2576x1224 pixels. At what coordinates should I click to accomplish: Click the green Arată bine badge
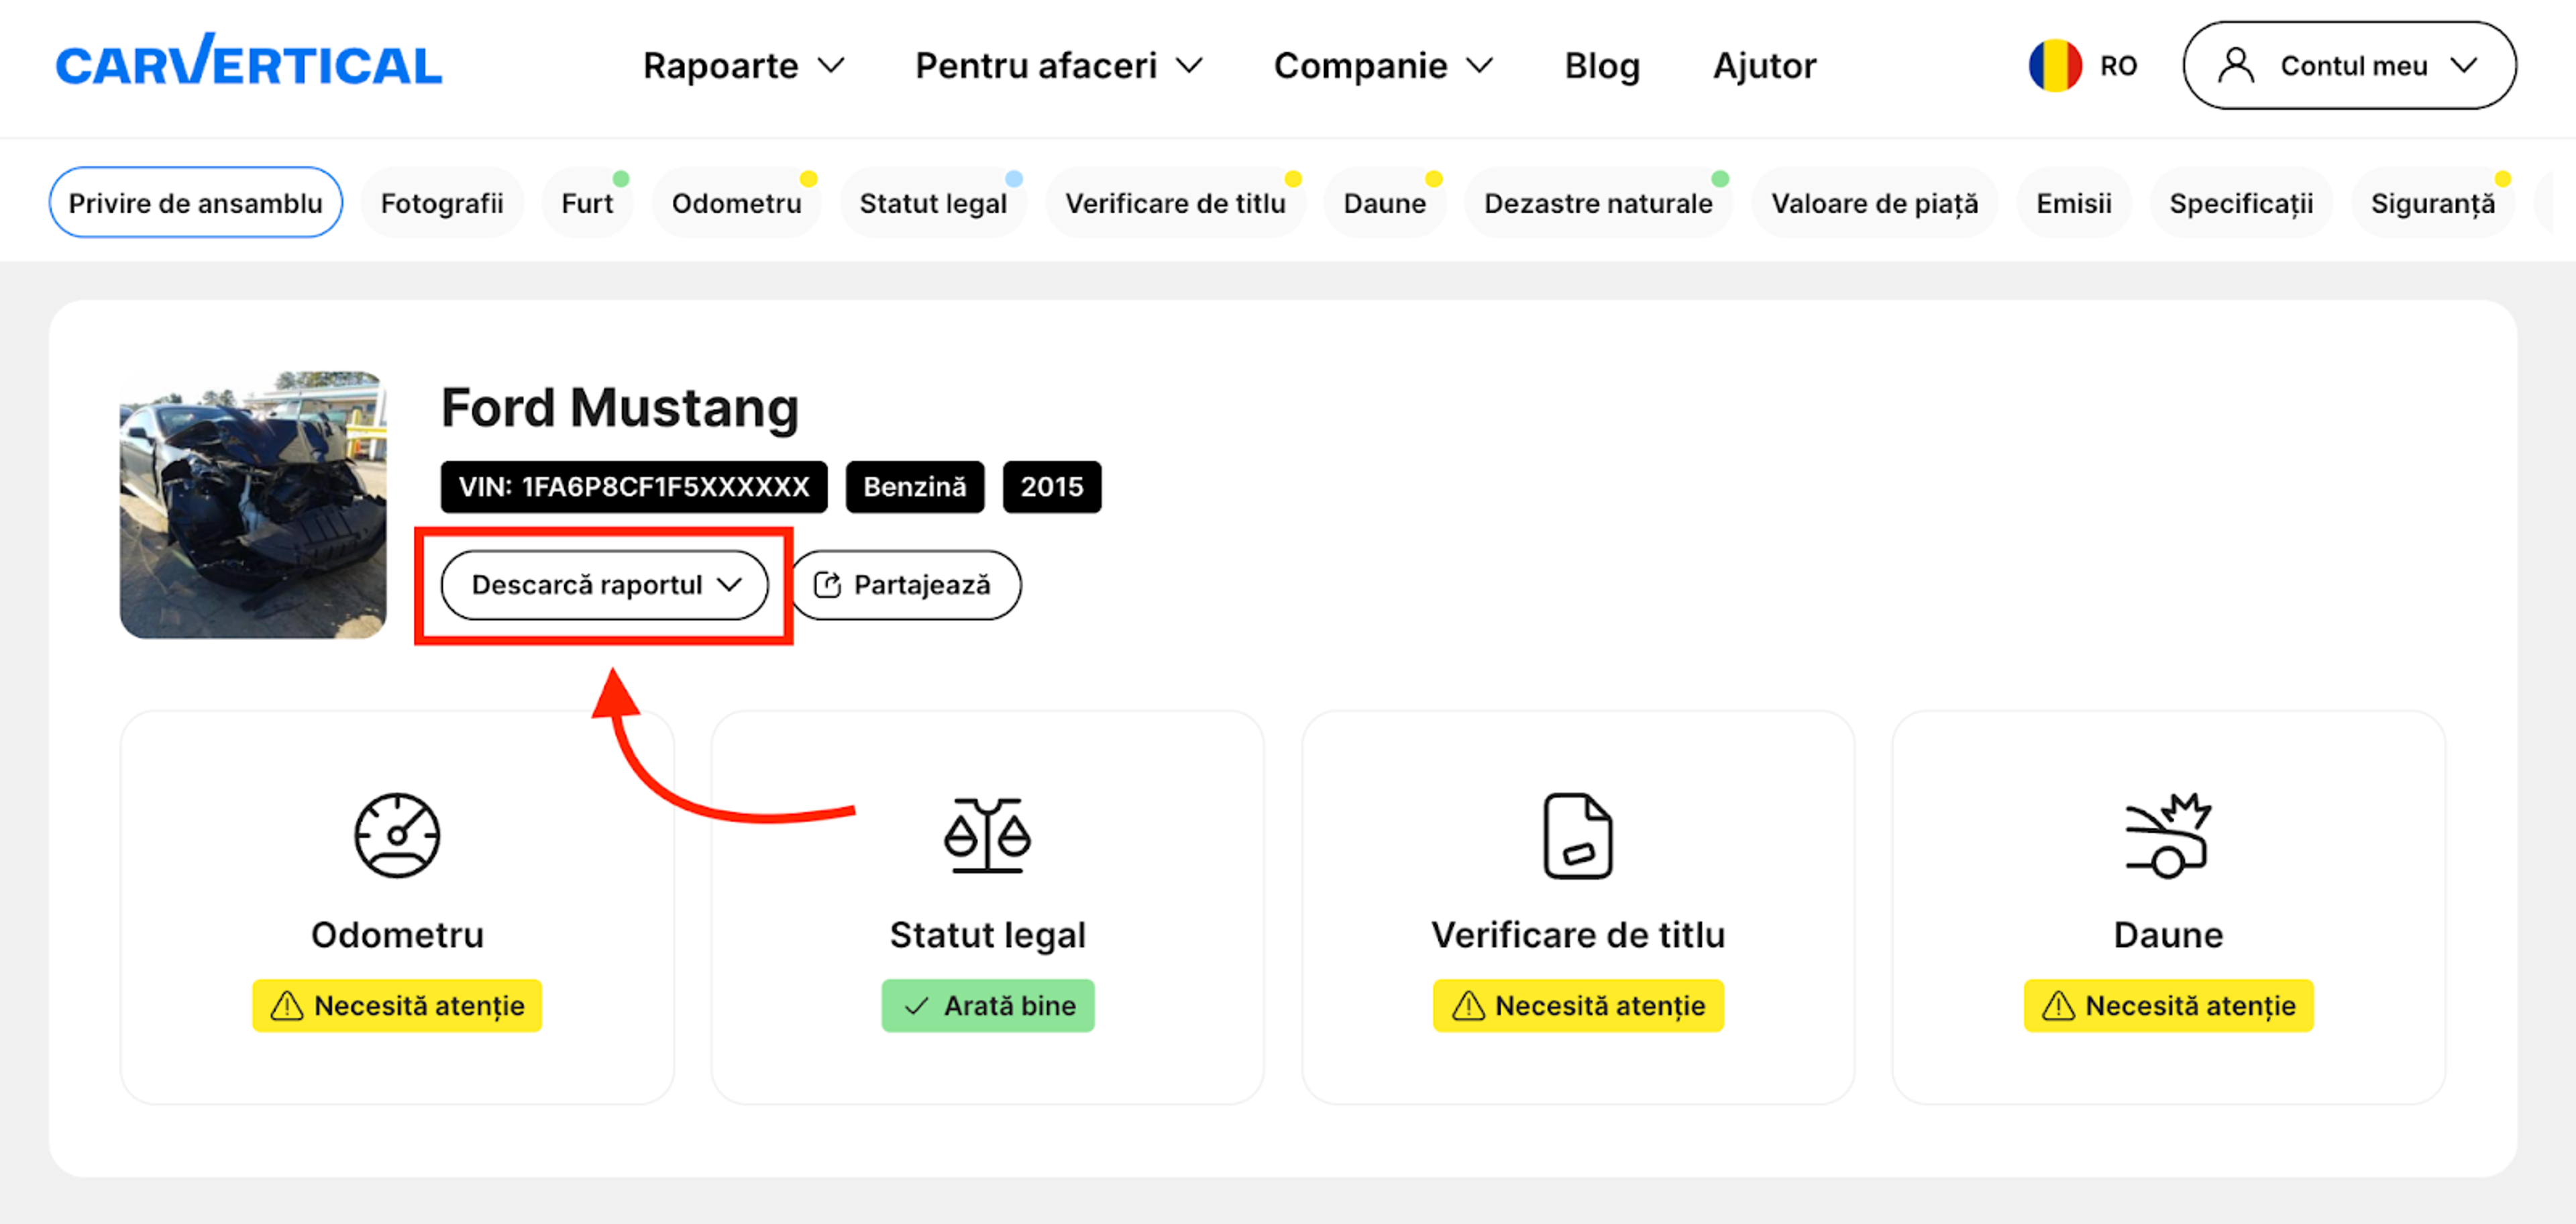pyautogui.click(x=987, y=1005)
